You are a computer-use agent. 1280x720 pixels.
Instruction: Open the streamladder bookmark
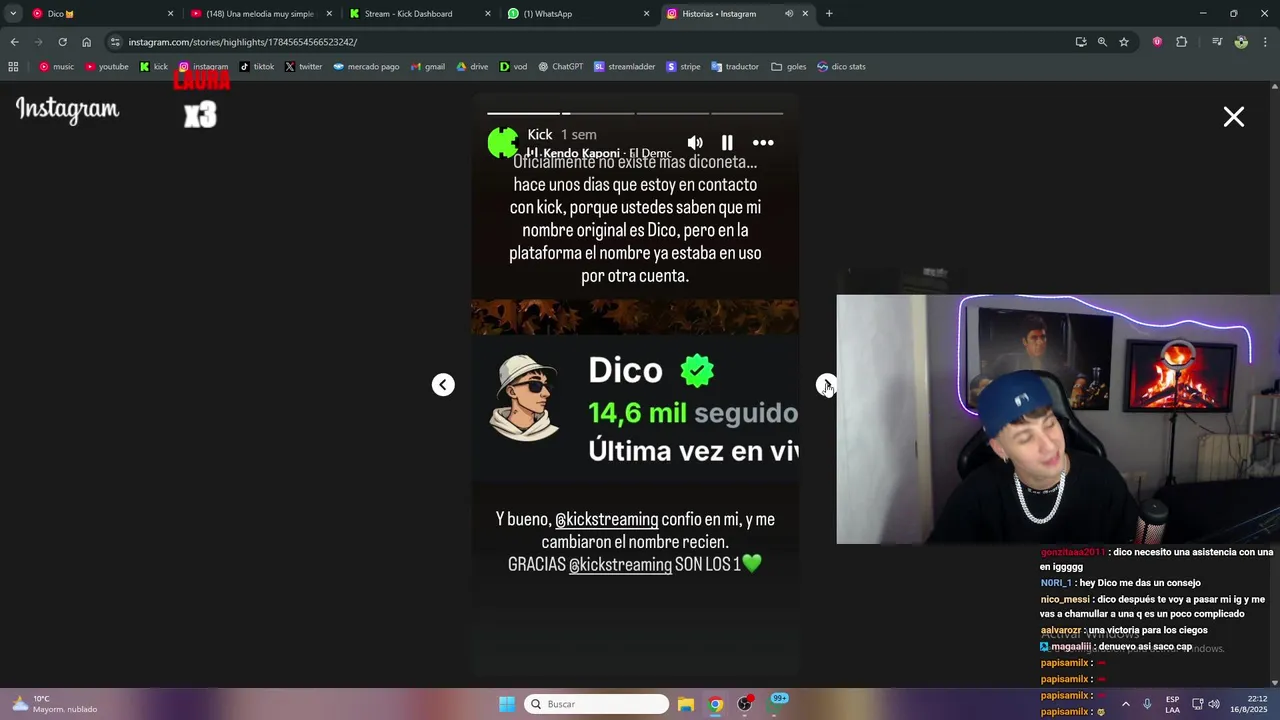[625, 67]
